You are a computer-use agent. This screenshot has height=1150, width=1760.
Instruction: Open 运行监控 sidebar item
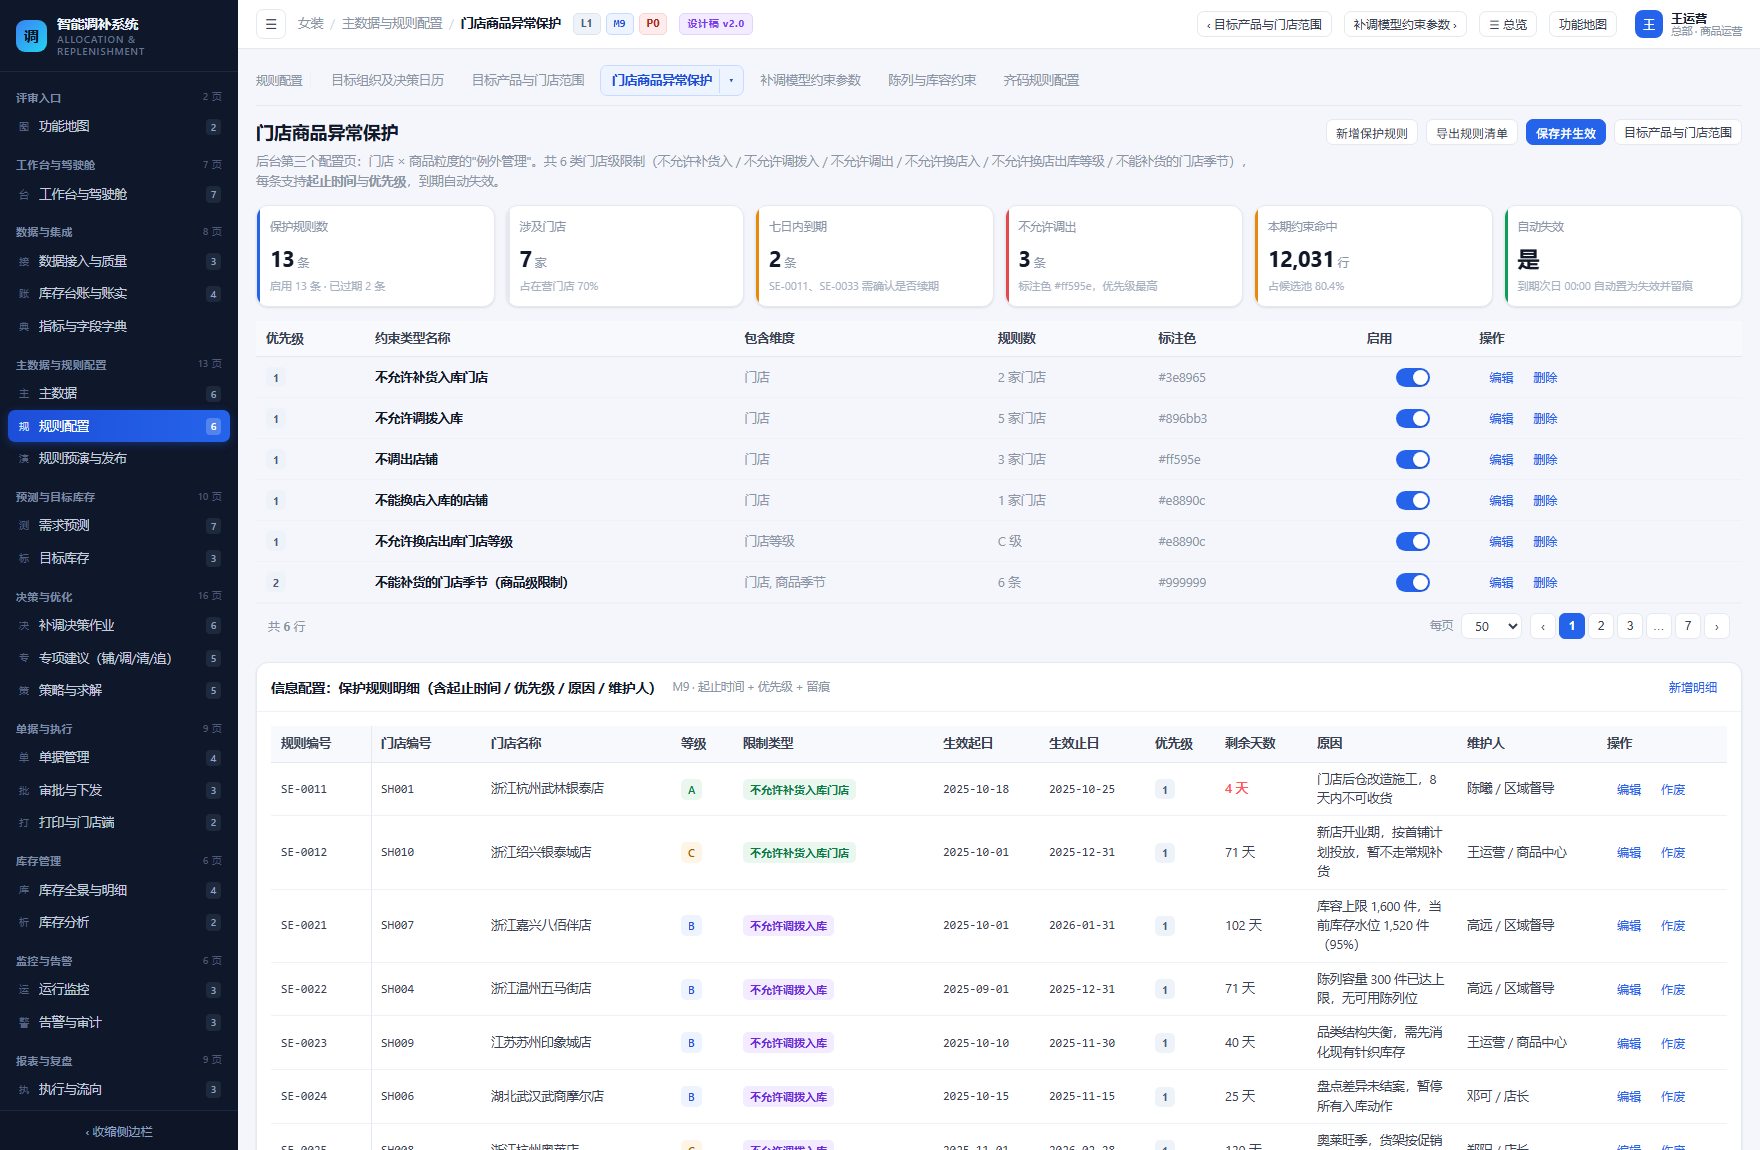click(x=119, y=990)
